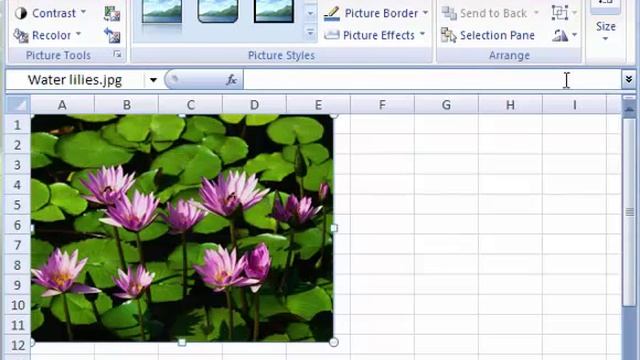Select row 1 header
Image resolution: width=640 pixels, height=360 pixels.
tap(18, 124)
